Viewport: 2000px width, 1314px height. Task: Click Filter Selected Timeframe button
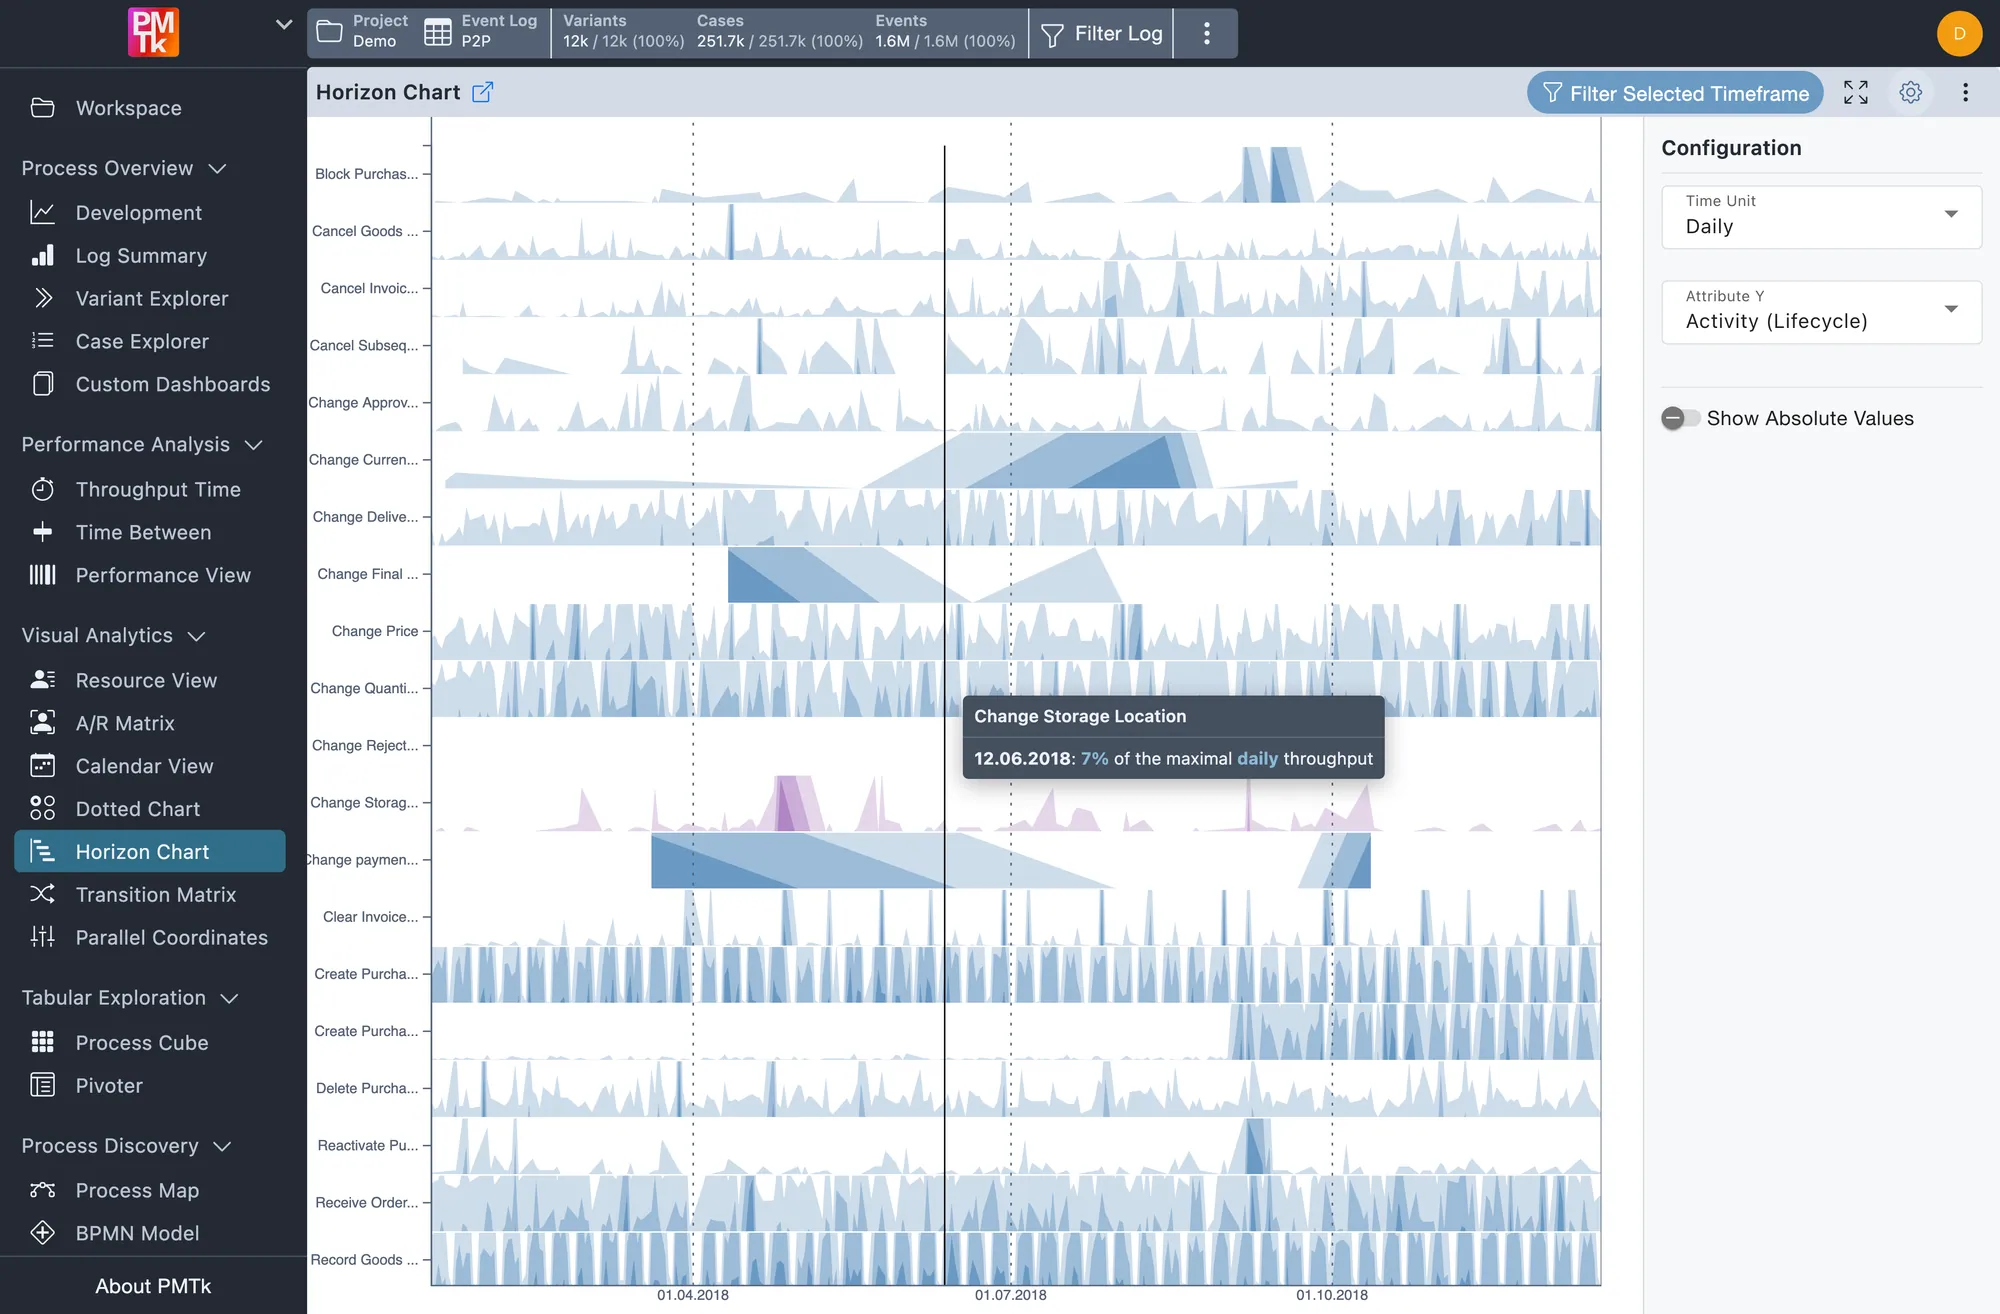[1675, 93]
